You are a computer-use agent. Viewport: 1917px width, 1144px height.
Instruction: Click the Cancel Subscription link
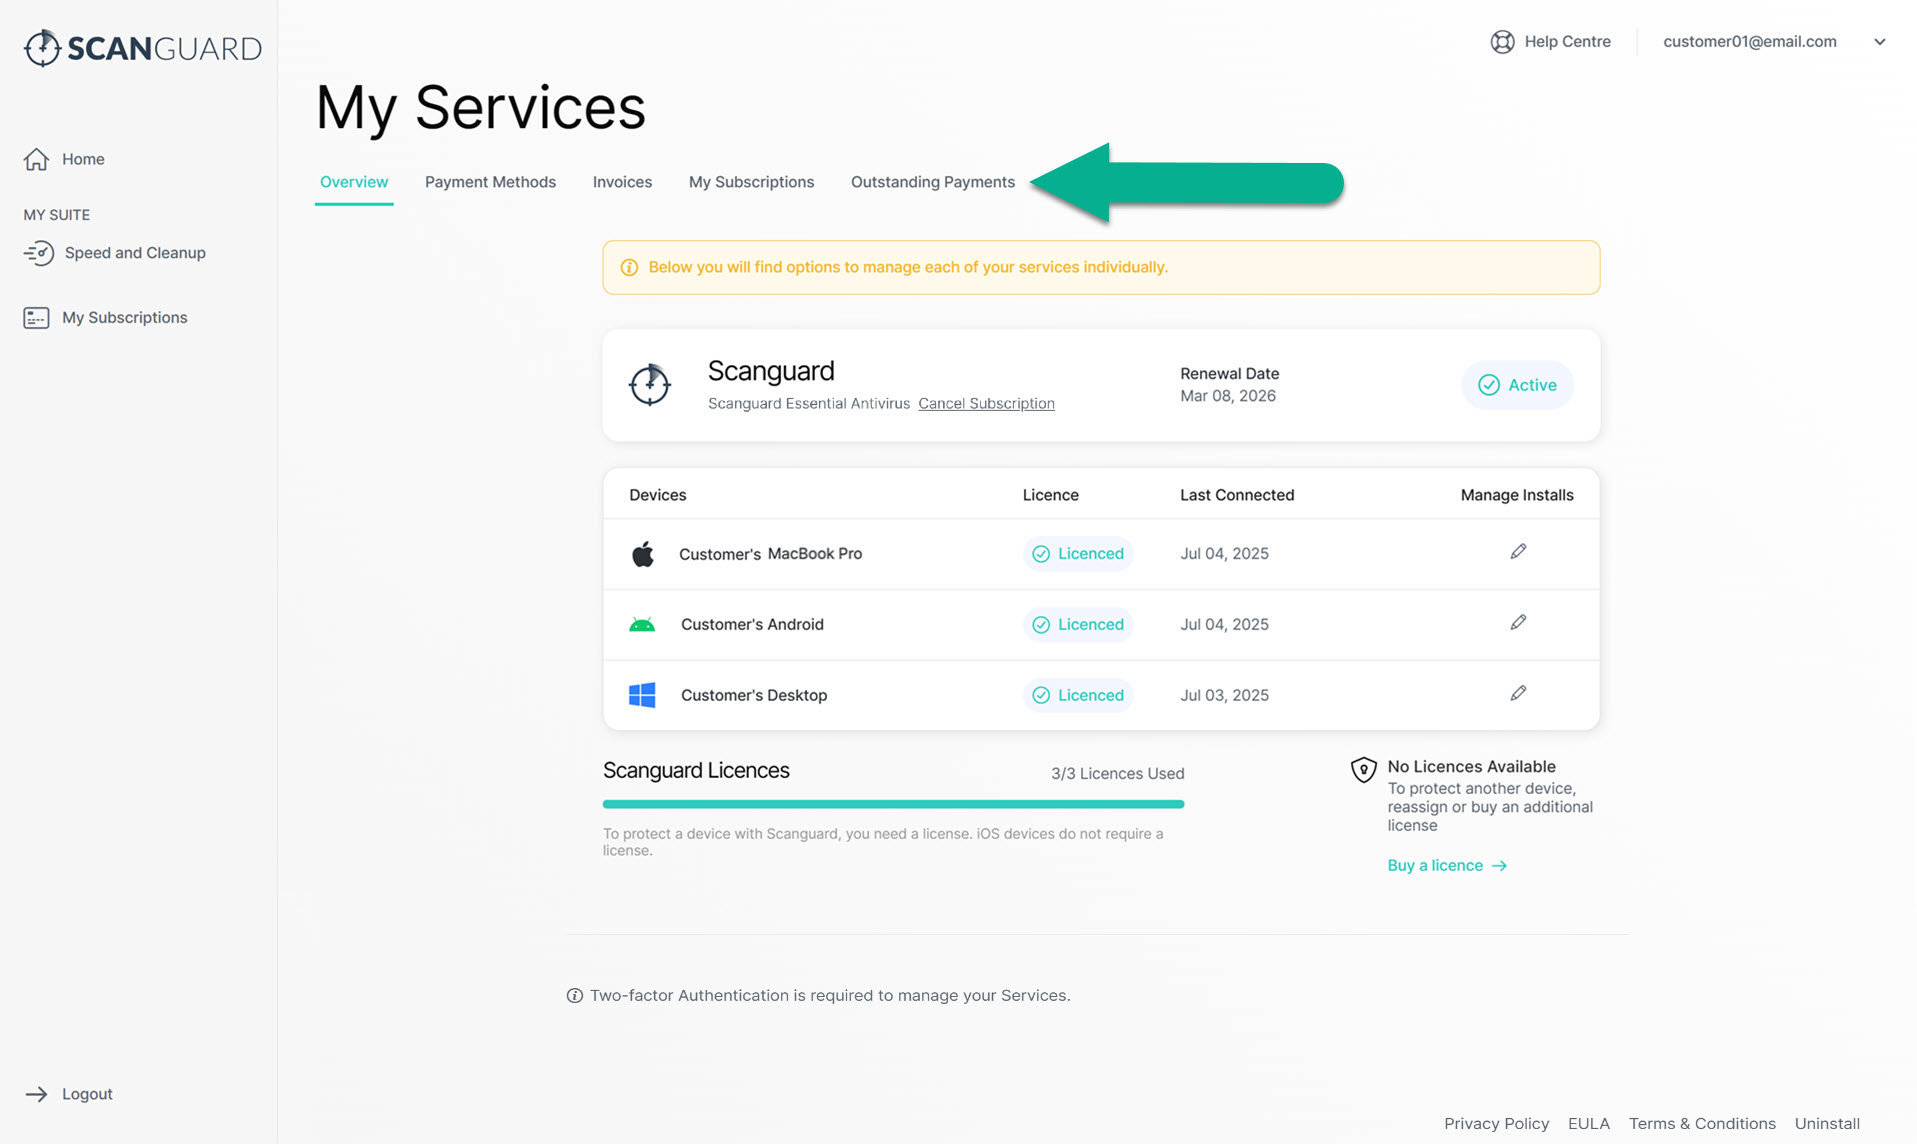[986, 404]
